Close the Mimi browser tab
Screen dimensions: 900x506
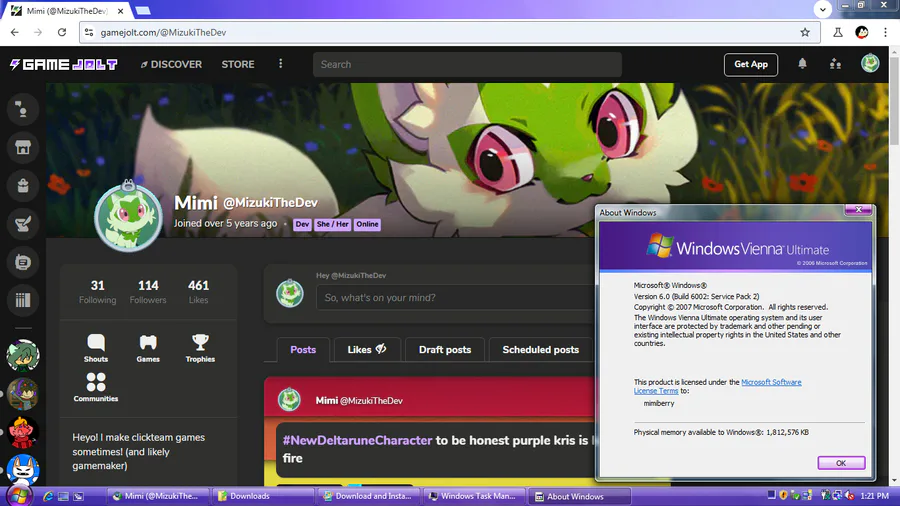(x=121, y=11)
